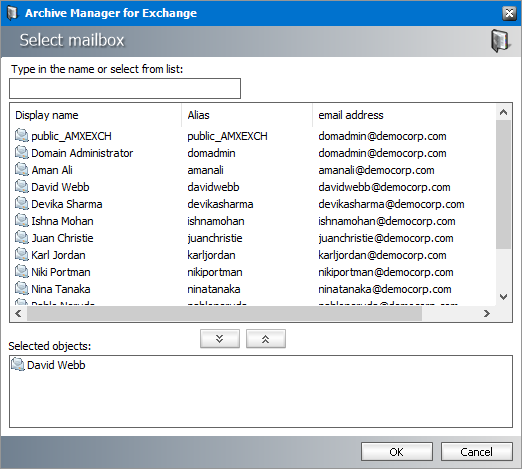This screenshot has width=522, height=469.
Task: Click Karl Jordan's mailbox icon
Action: (x=22, y=254)
